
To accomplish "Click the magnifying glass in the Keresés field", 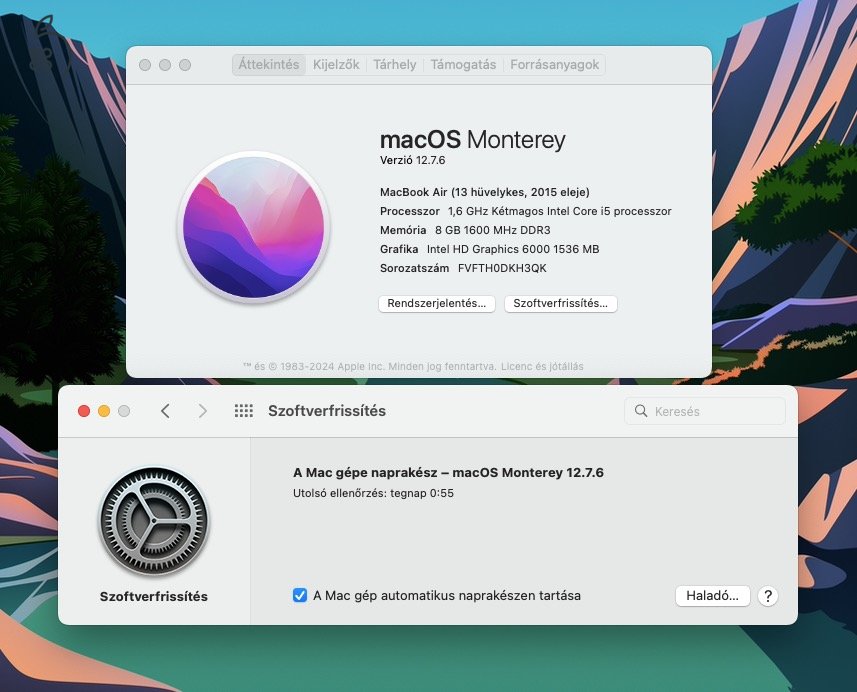I will click(640, 410).
